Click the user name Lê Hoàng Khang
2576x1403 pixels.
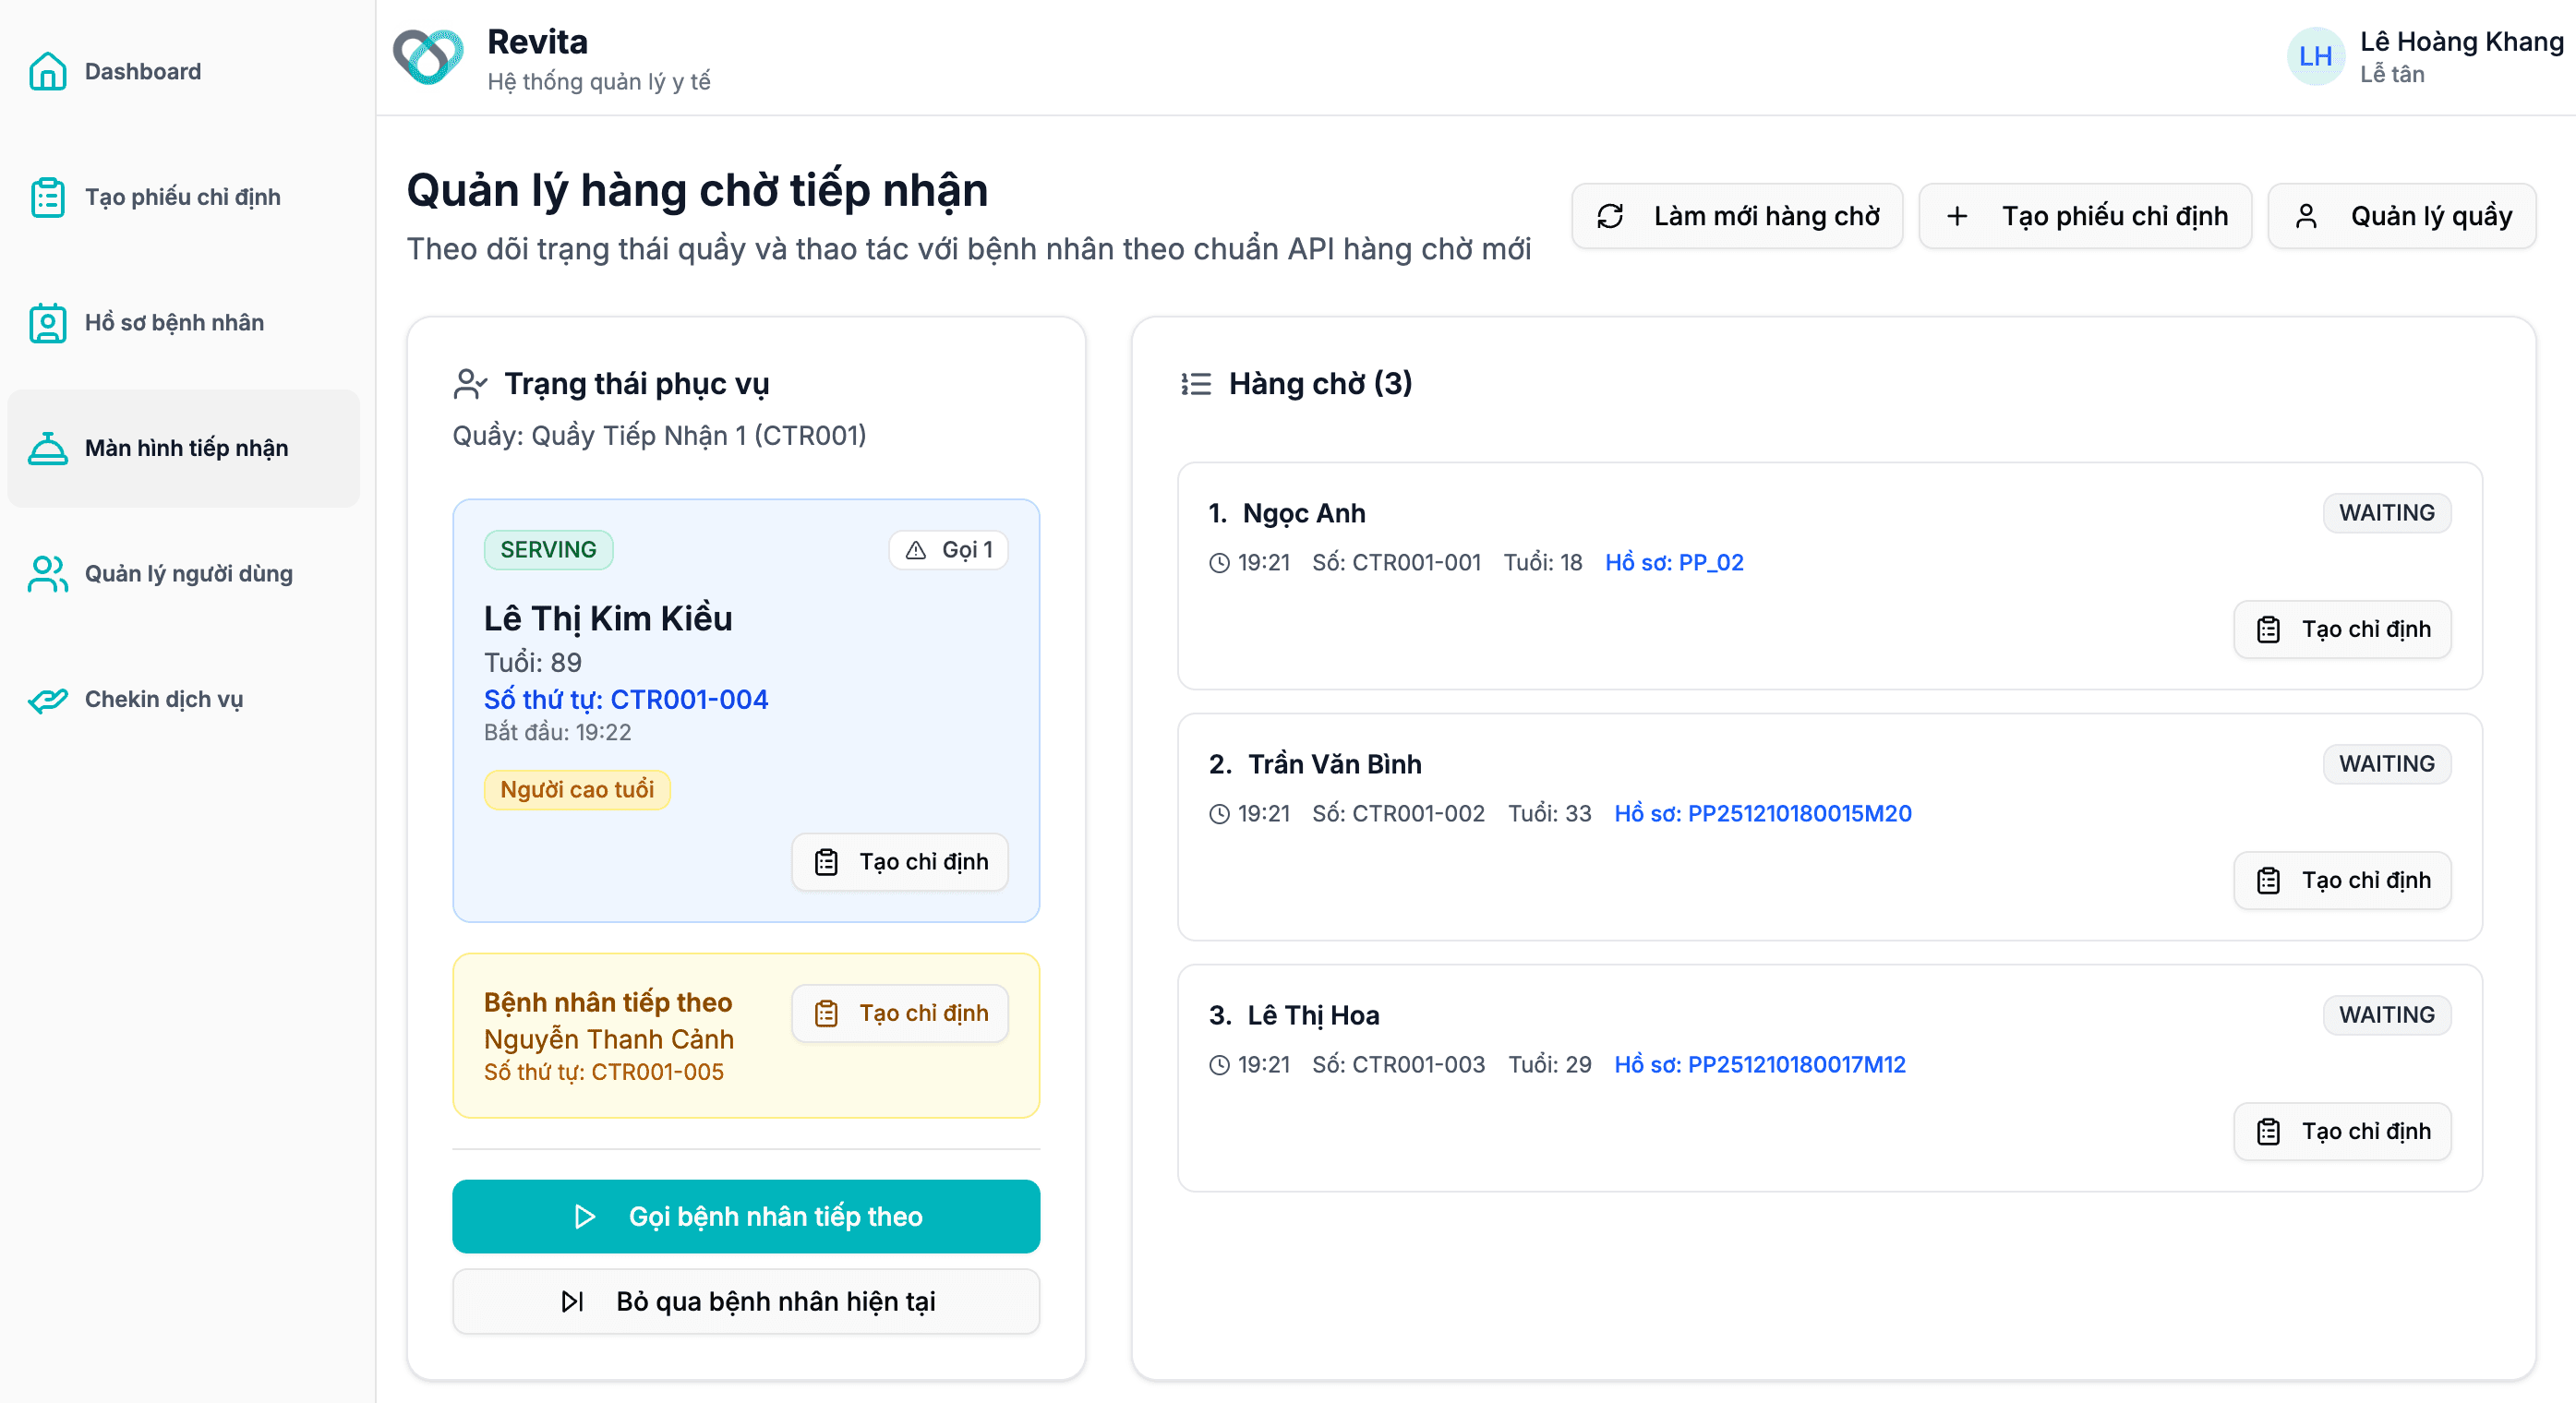click(2461, 41)
